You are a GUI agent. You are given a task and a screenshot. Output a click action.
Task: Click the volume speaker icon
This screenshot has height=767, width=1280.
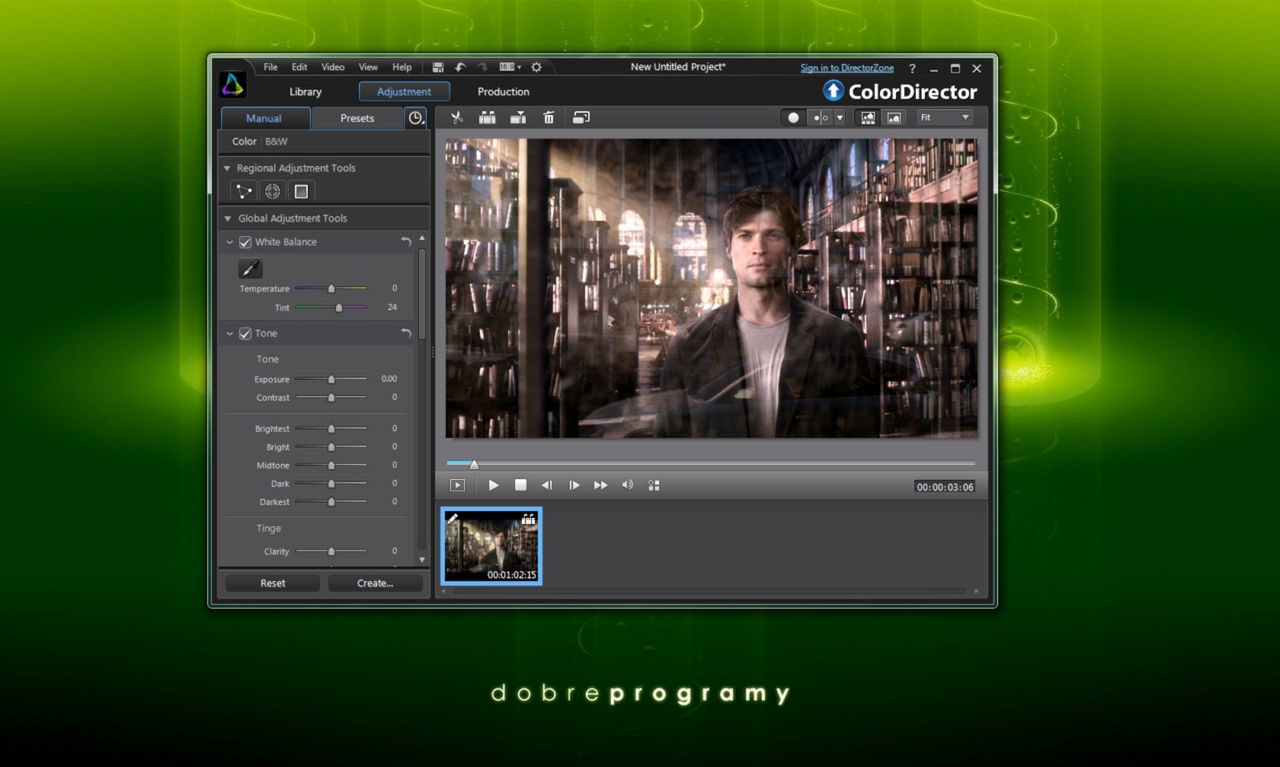pos(628,485)
